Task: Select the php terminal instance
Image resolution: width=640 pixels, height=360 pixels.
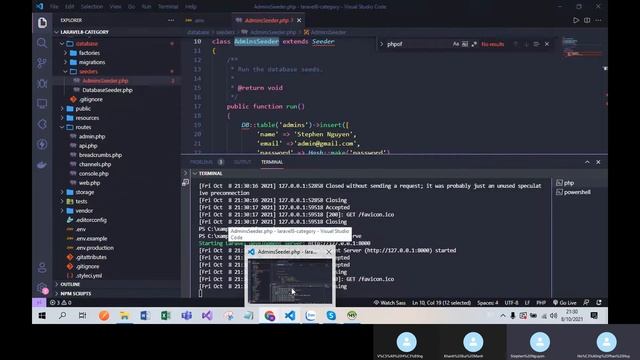Action: 569,183
